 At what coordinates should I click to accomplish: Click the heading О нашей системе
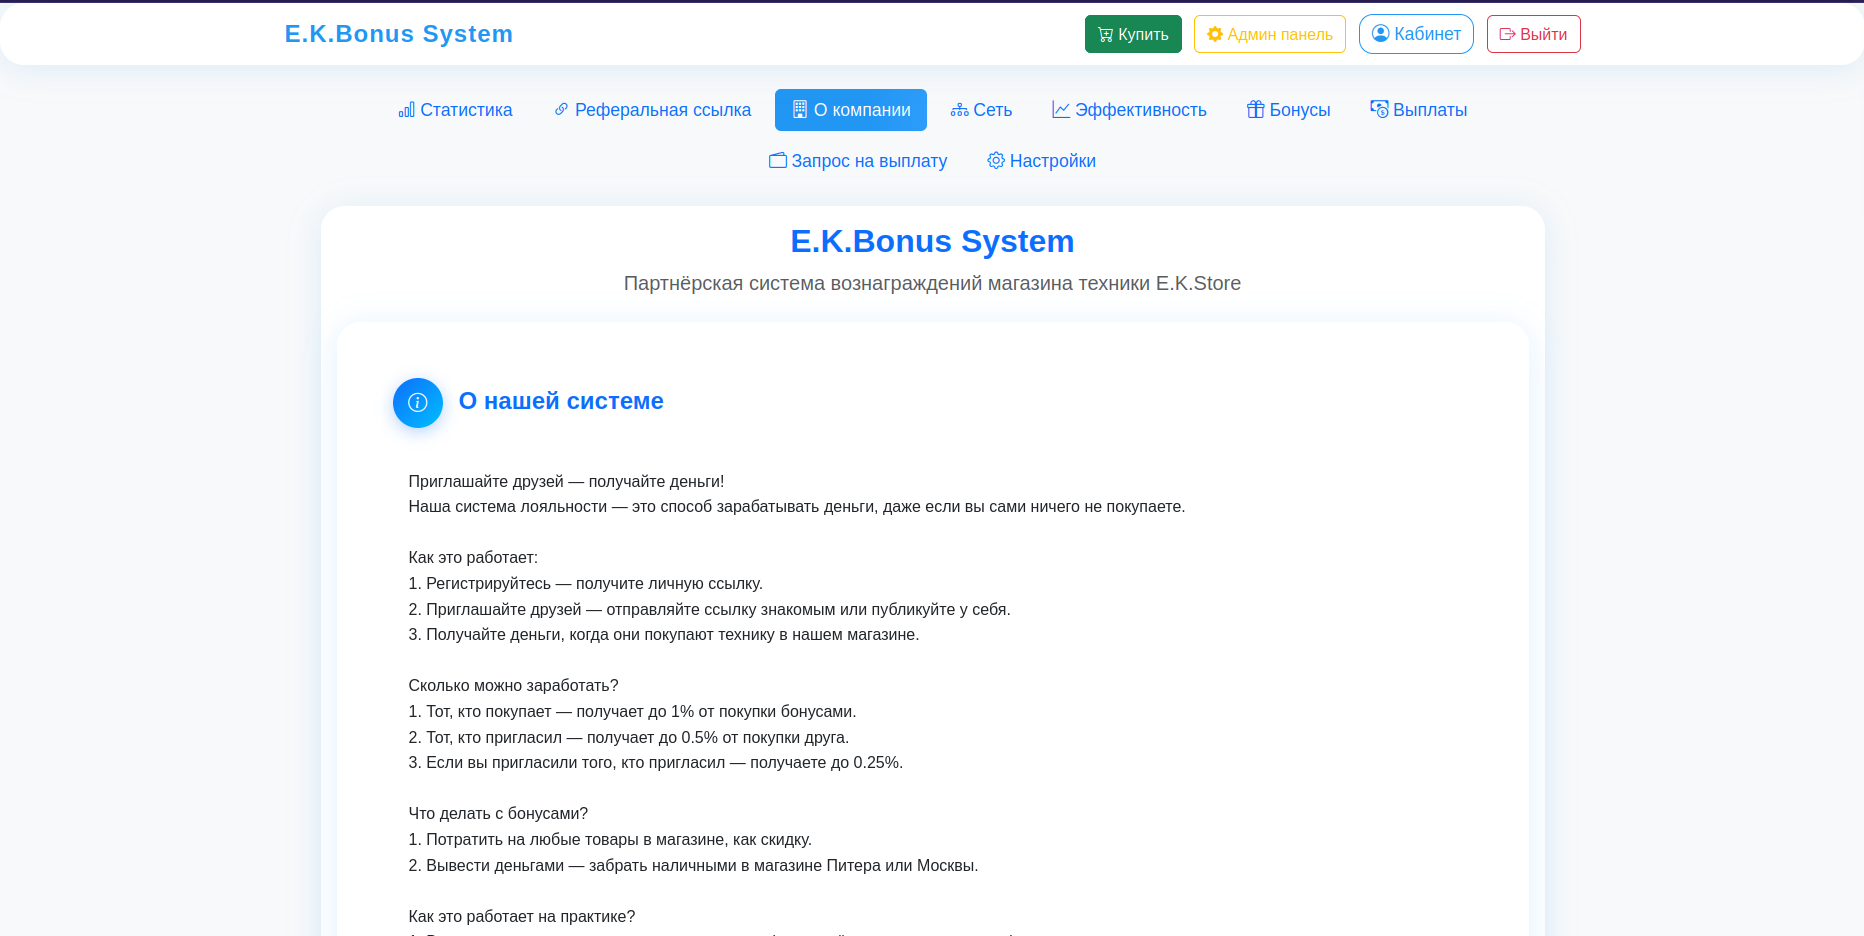point(561,401)
